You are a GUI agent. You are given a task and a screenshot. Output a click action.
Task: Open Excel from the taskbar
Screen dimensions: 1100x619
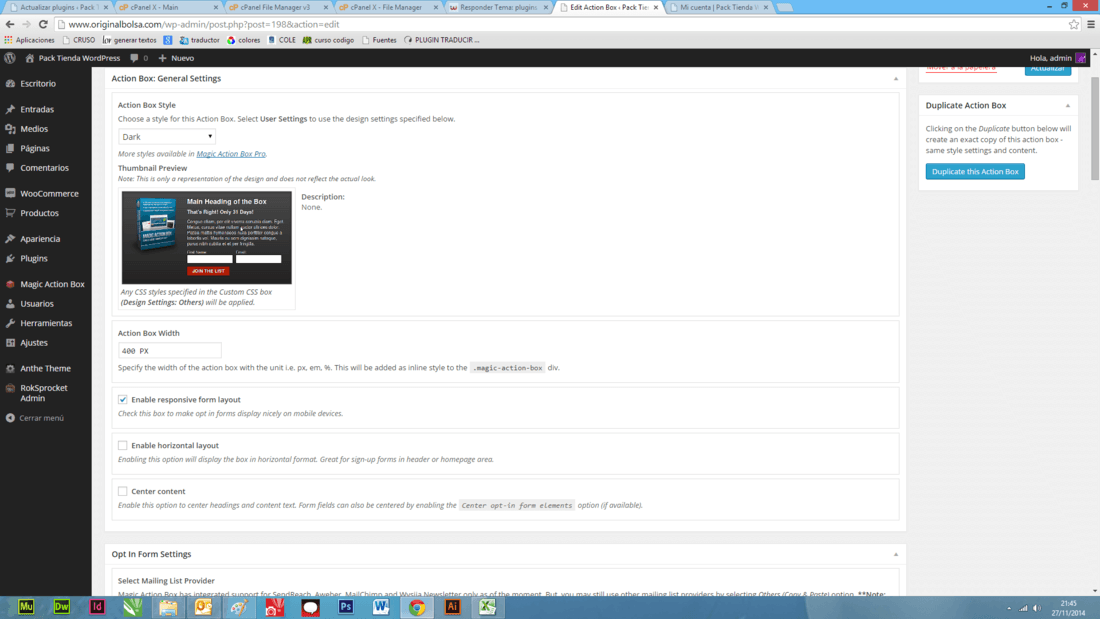pos(488,606)
